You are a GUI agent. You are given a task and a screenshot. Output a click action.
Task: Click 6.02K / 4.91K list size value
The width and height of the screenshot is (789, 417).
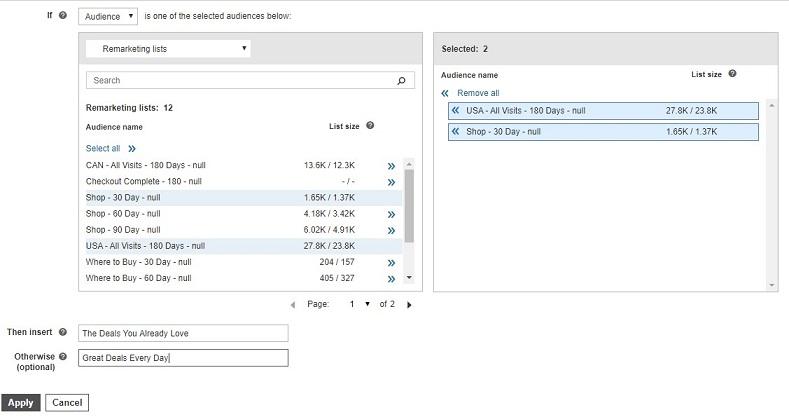tap(329, 229)
